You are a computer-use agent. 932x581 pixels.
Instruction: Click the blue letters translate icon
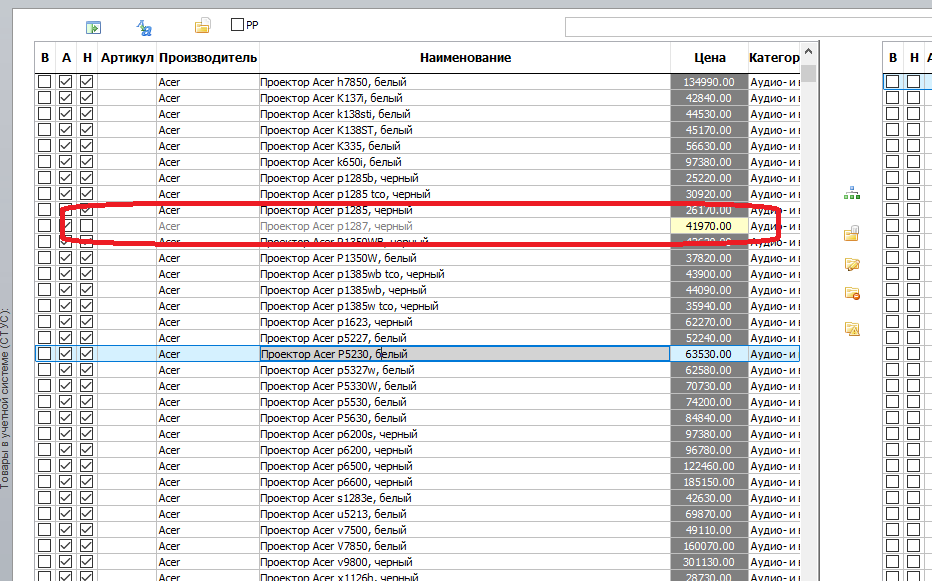tap(144, 27)
